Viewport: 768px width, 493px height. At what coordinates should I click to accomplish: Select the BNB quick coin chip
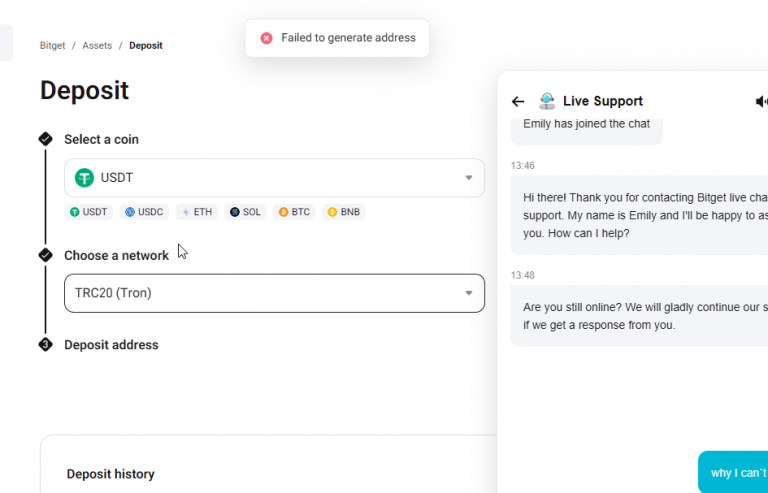pos(343,212)
